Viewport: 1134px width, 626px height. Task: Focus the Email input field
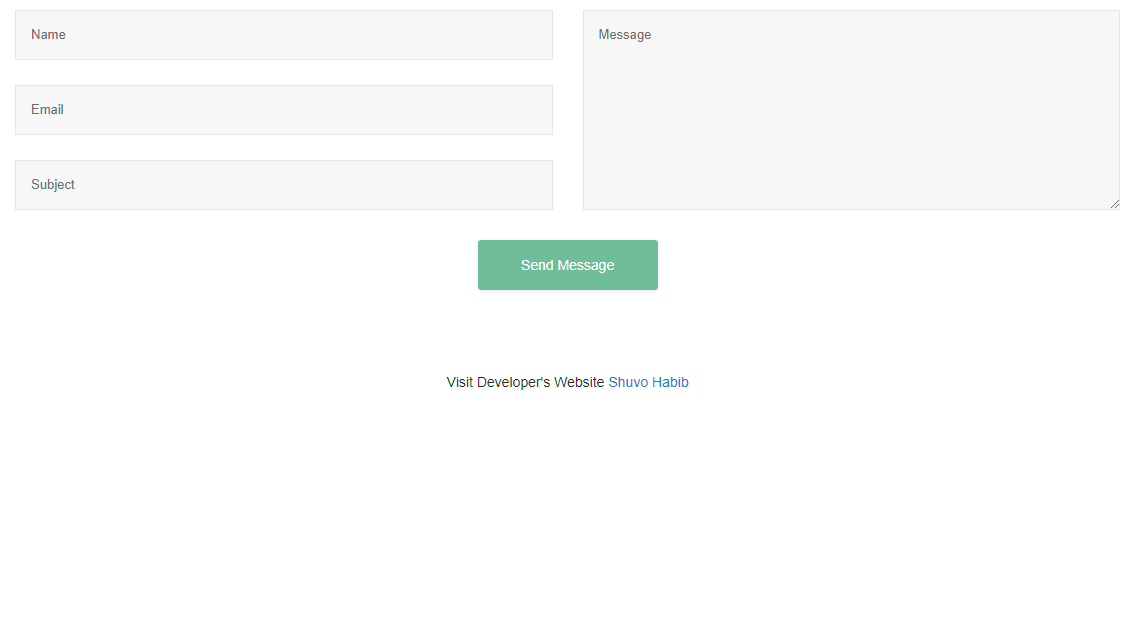(283, 110)
